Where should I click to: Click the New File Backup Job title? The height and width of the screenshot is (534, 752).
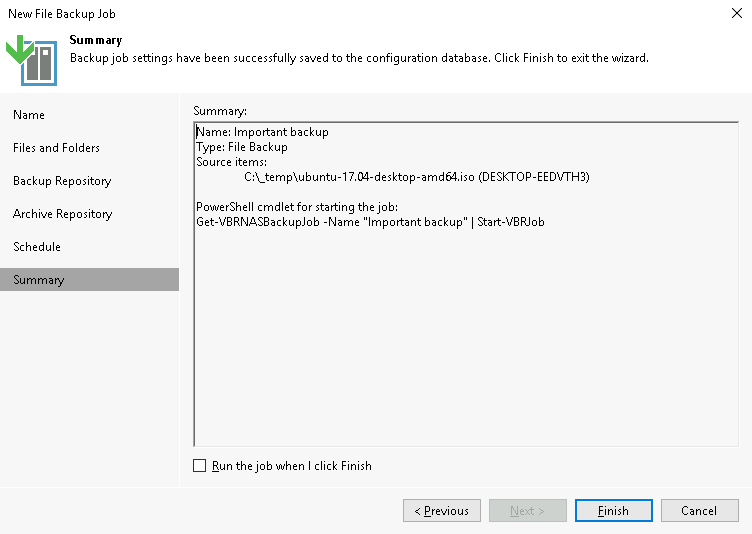[x=62, y=13]
